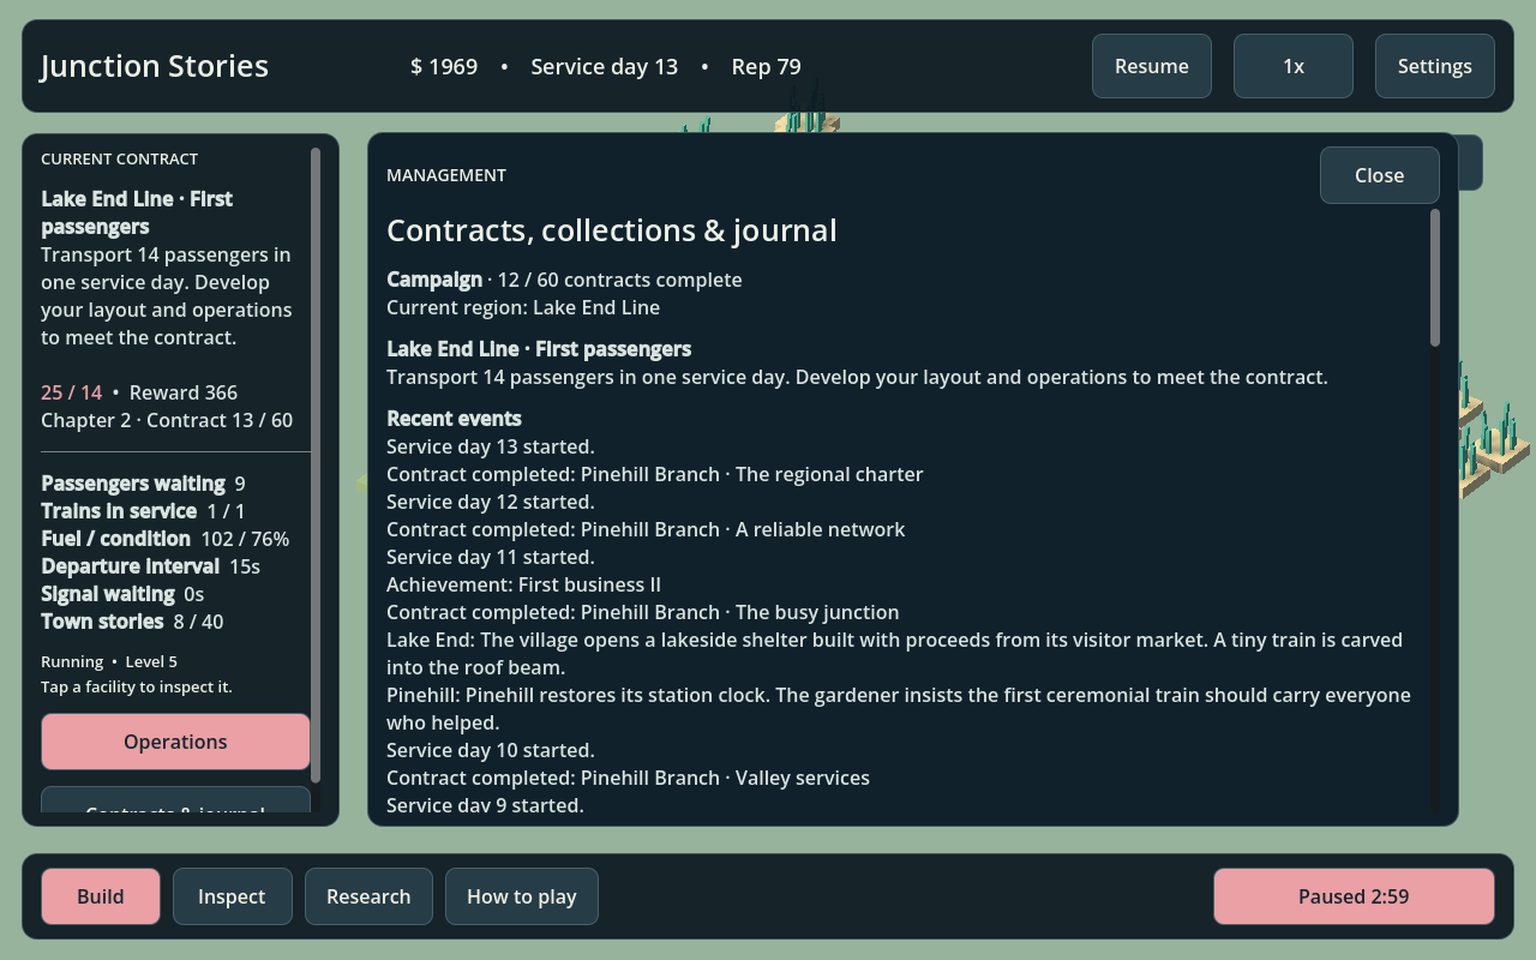Click the 'Trains in service 1 / 1' stat
The height and width of the screenshot is (960, 1536).
pyautogui.click(x=143, y=511)
